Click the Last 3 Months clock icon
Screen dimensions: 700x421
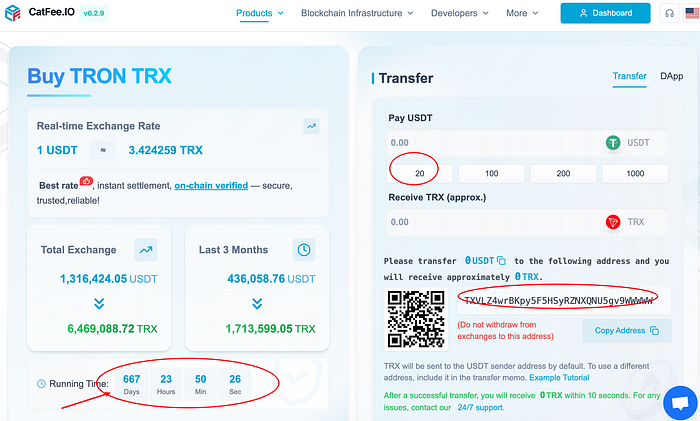(304, 250)
